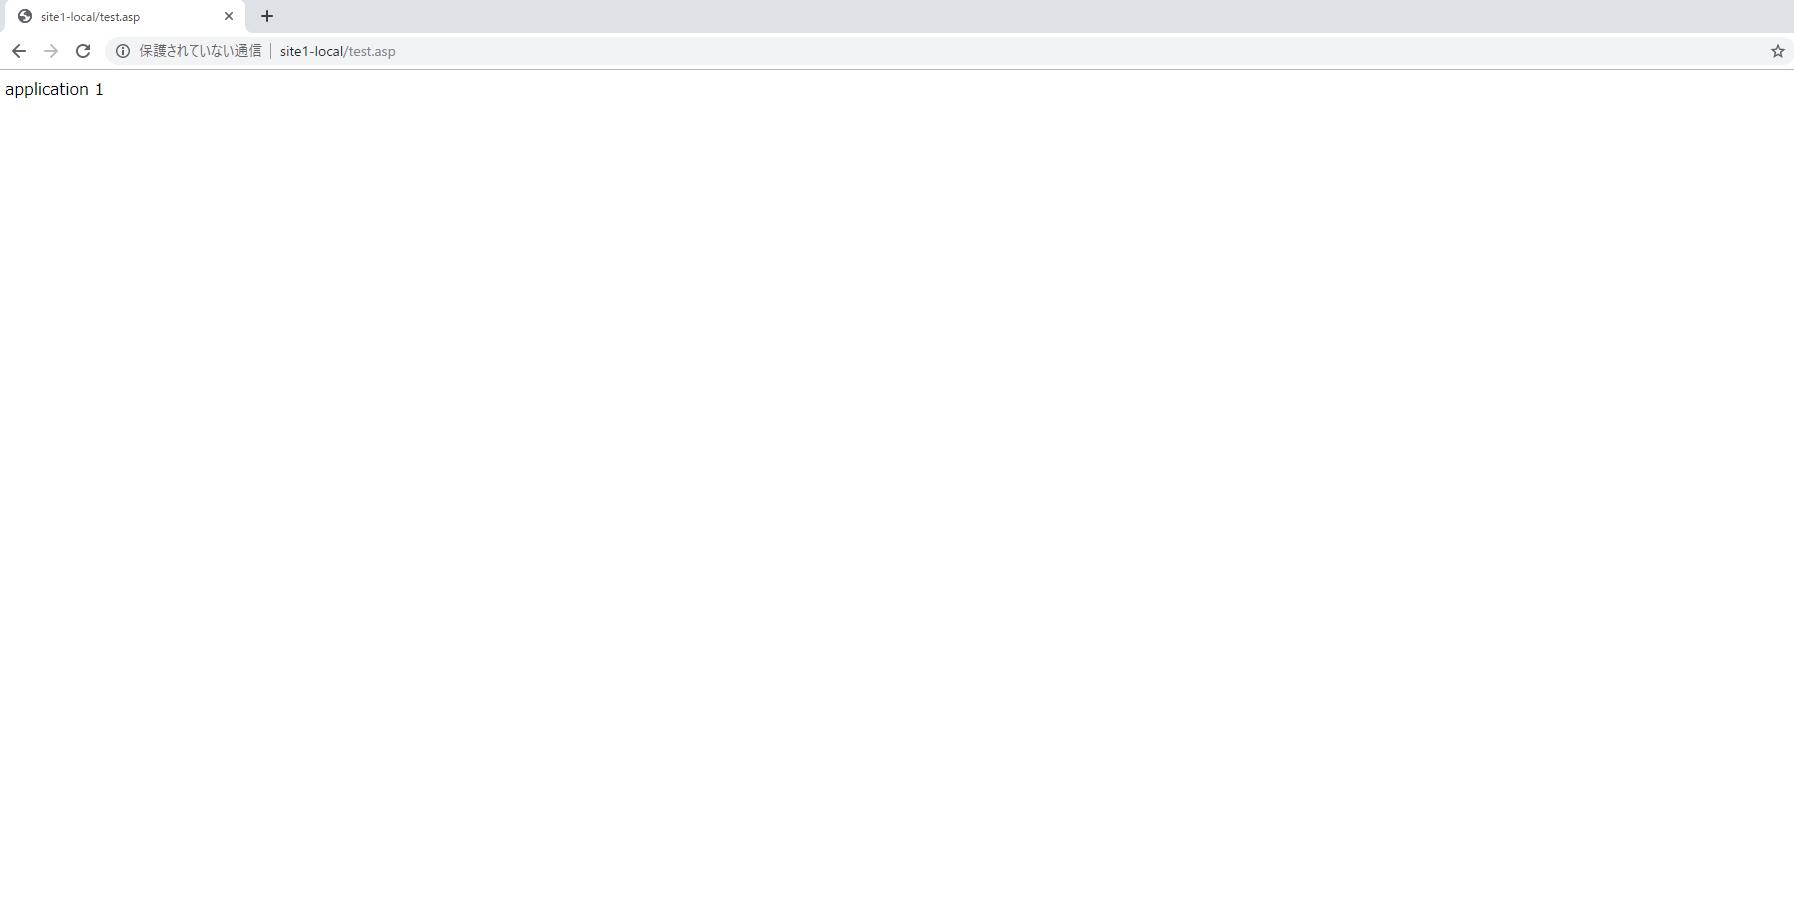1794x914 pixels.
Task: Open a new tab with the plus button
Action: point(267,16)
